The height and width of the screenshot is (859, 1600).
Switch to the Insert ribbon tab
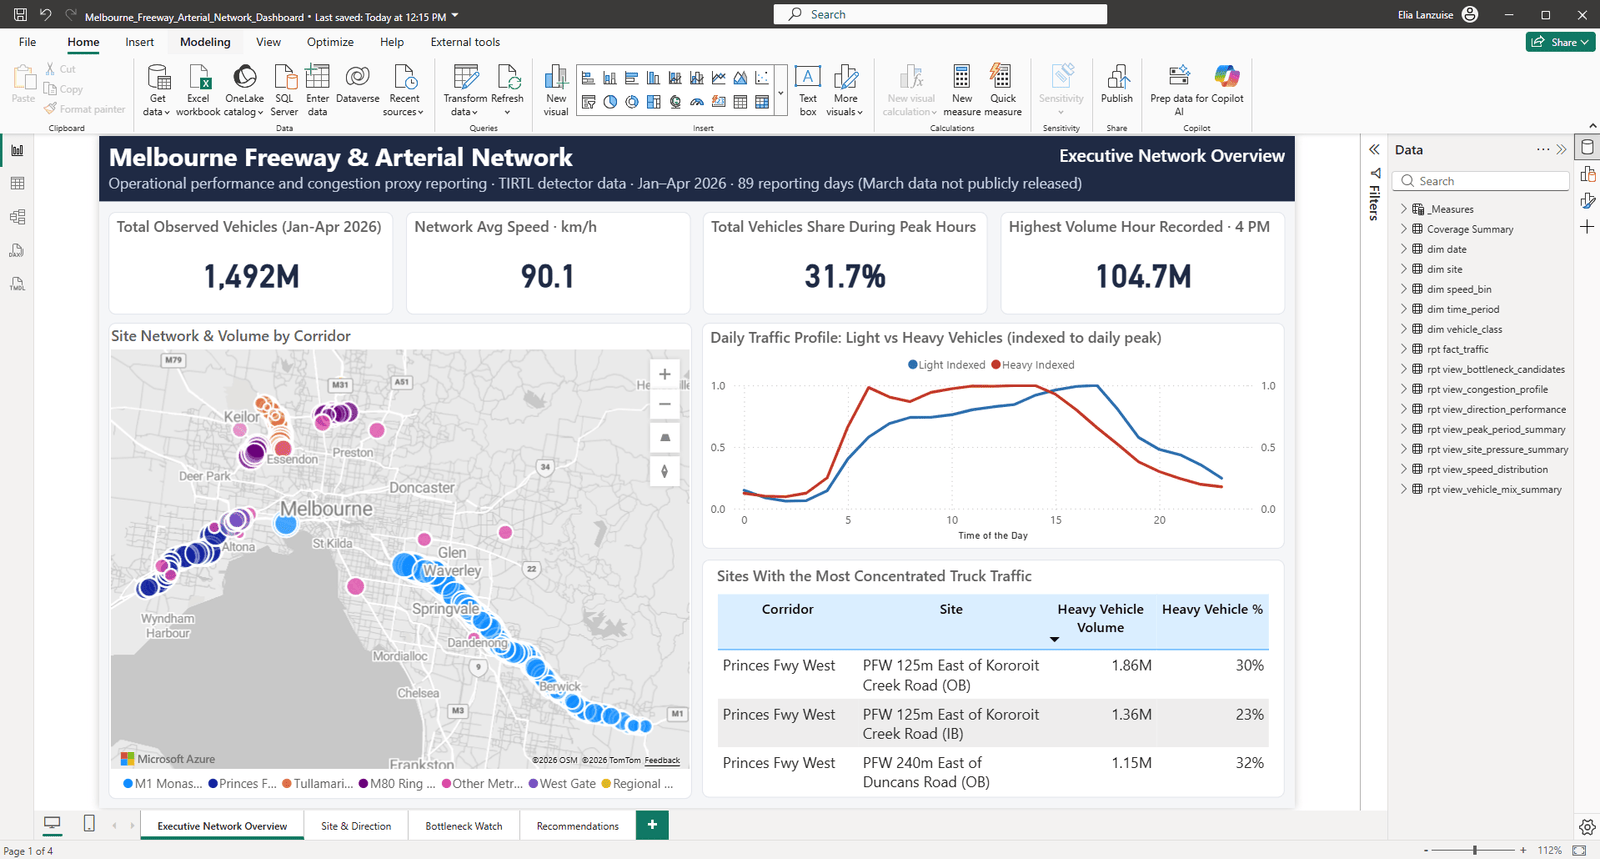pyautogui.click(x=139, y=42)
